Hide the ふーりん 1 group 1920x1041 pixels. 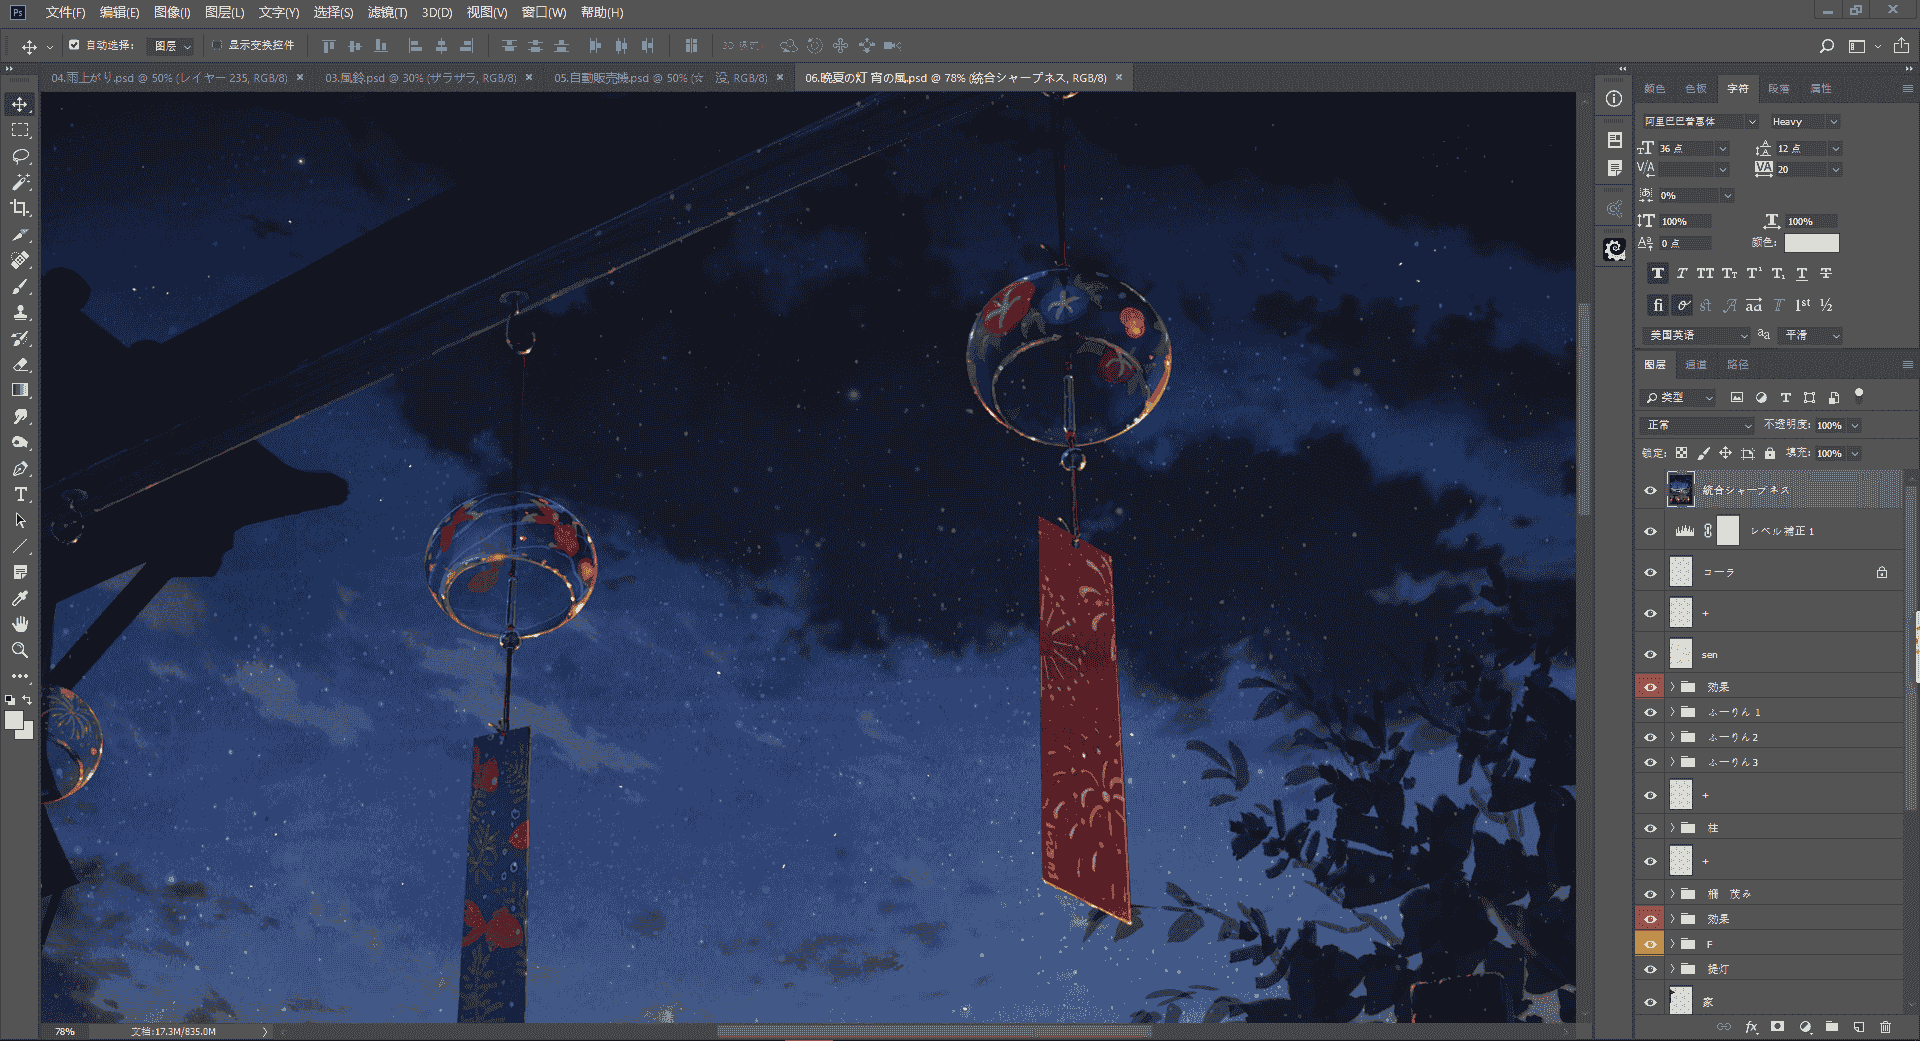point(1650,712)
